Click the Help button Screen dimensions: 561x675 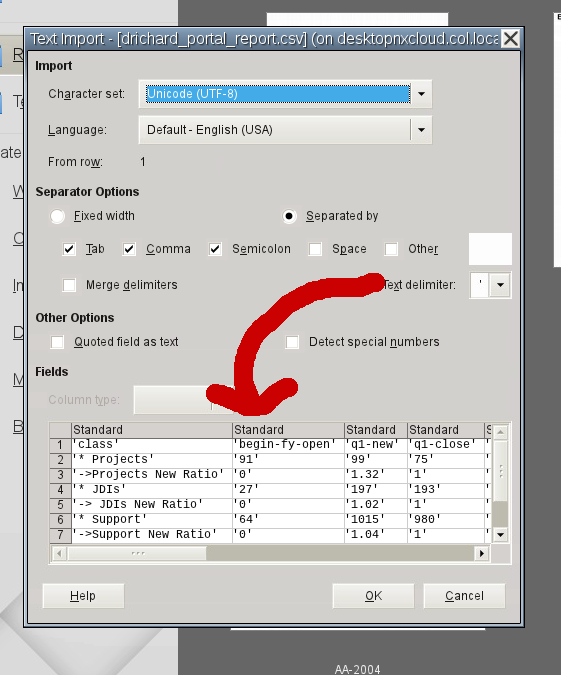pyautogui.click(x=83, y=596)
